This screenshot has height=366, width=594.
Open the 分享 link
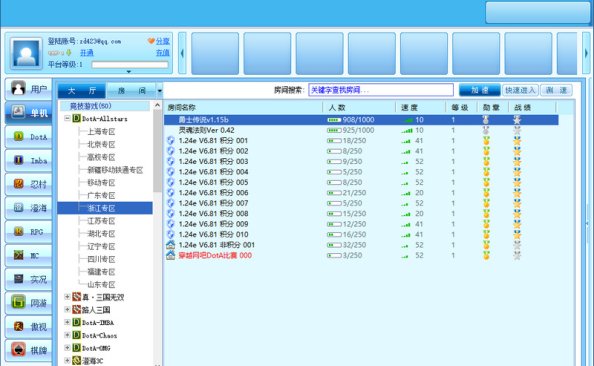(163, 41)
